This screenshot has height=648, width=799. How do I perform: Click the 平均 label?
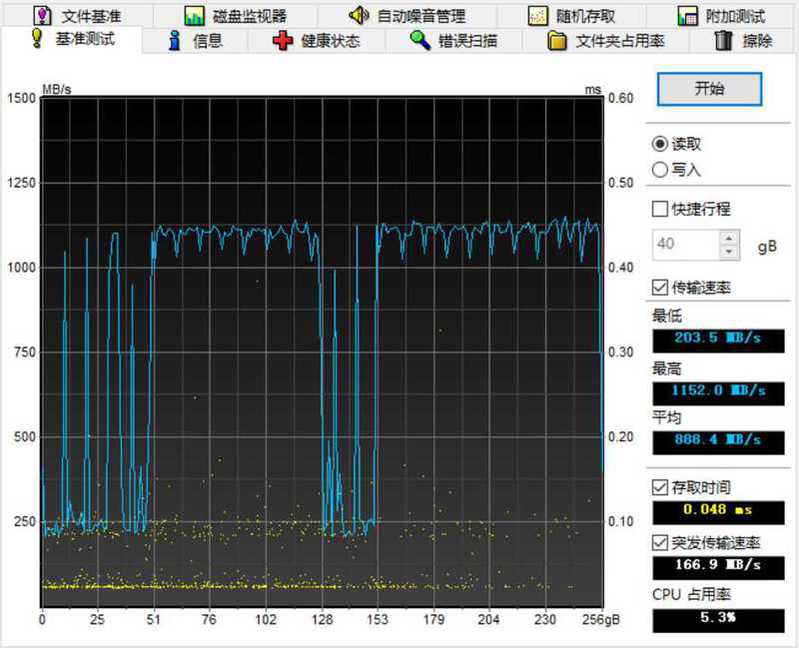pos(667,418)
